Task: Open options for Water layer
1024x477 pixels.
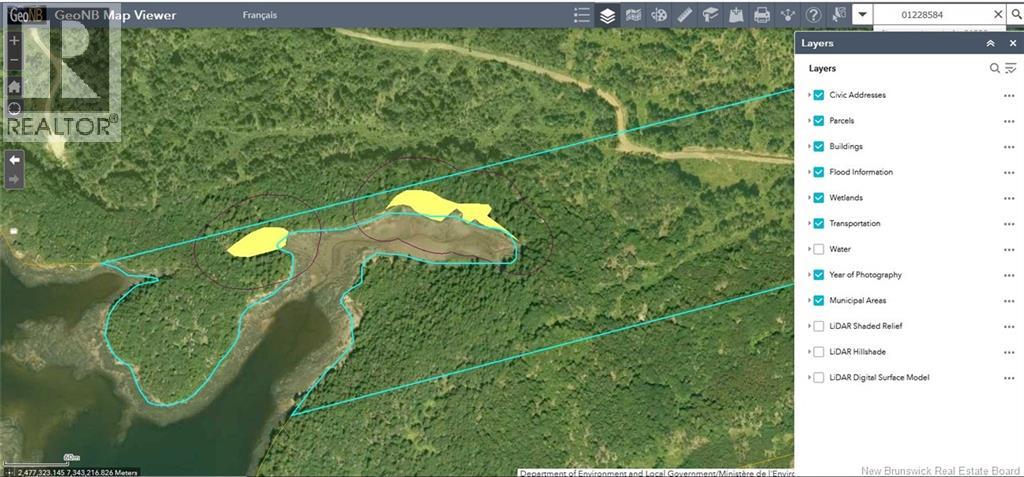Action: click(x=1009, y=250)
